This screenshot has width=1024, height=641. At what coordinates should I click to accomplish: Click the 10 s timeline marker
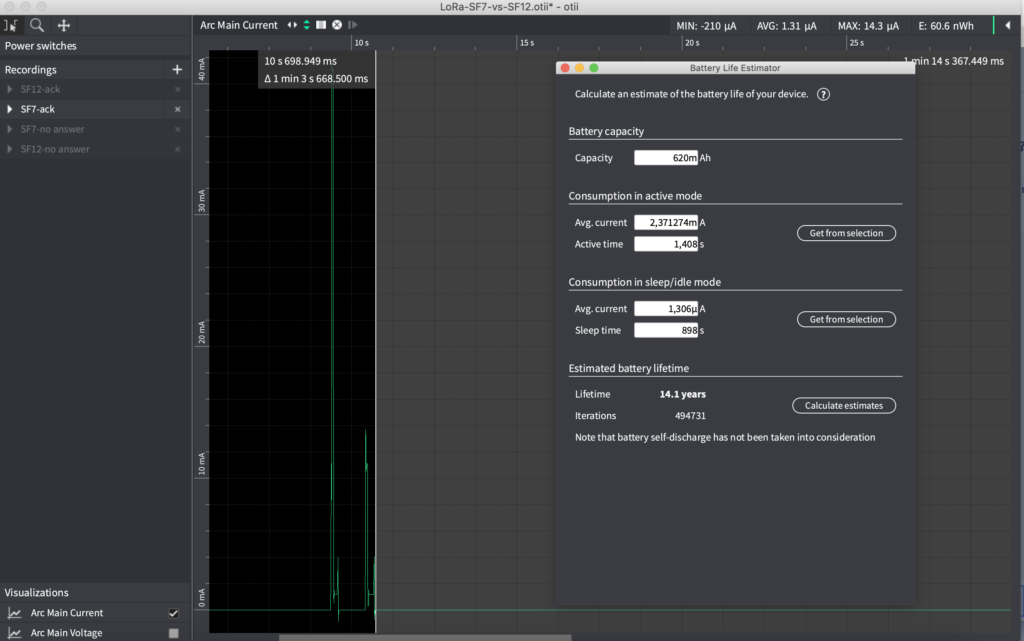point(362,43)
